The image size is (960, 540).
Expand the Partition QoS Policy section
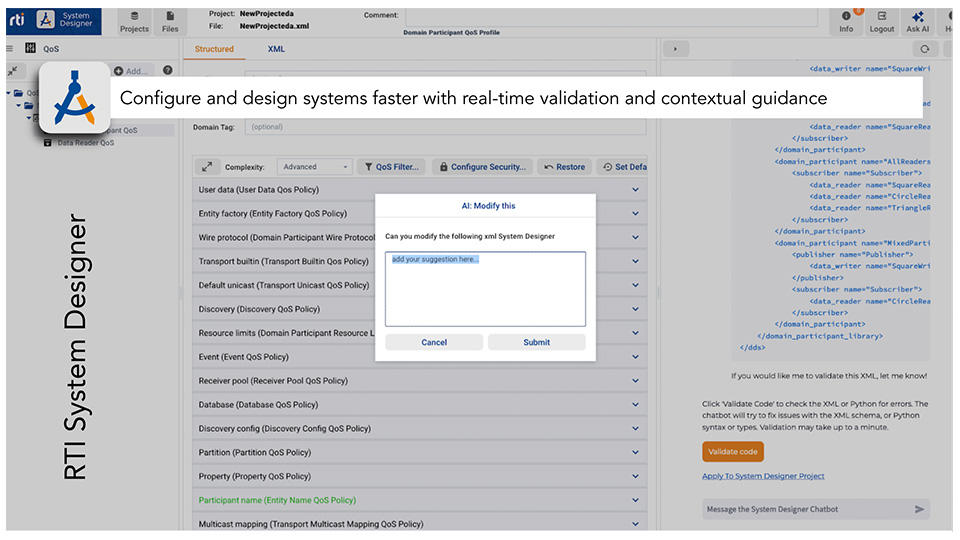(634, 452)
